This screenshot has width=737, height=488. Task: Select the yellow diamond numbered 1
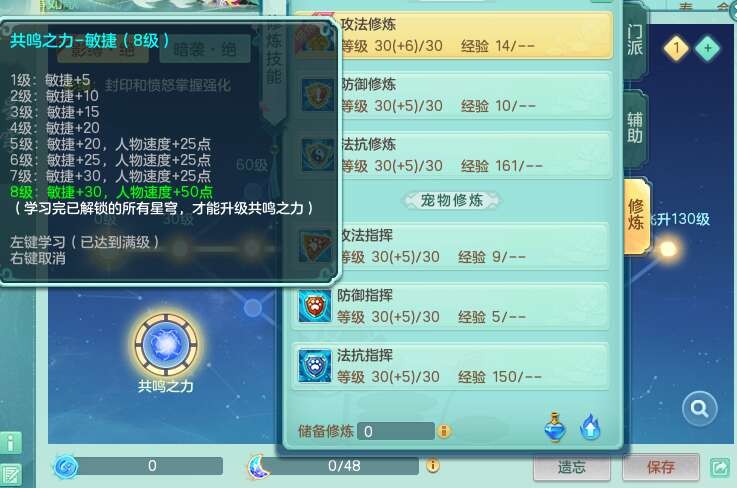point(676,48)
